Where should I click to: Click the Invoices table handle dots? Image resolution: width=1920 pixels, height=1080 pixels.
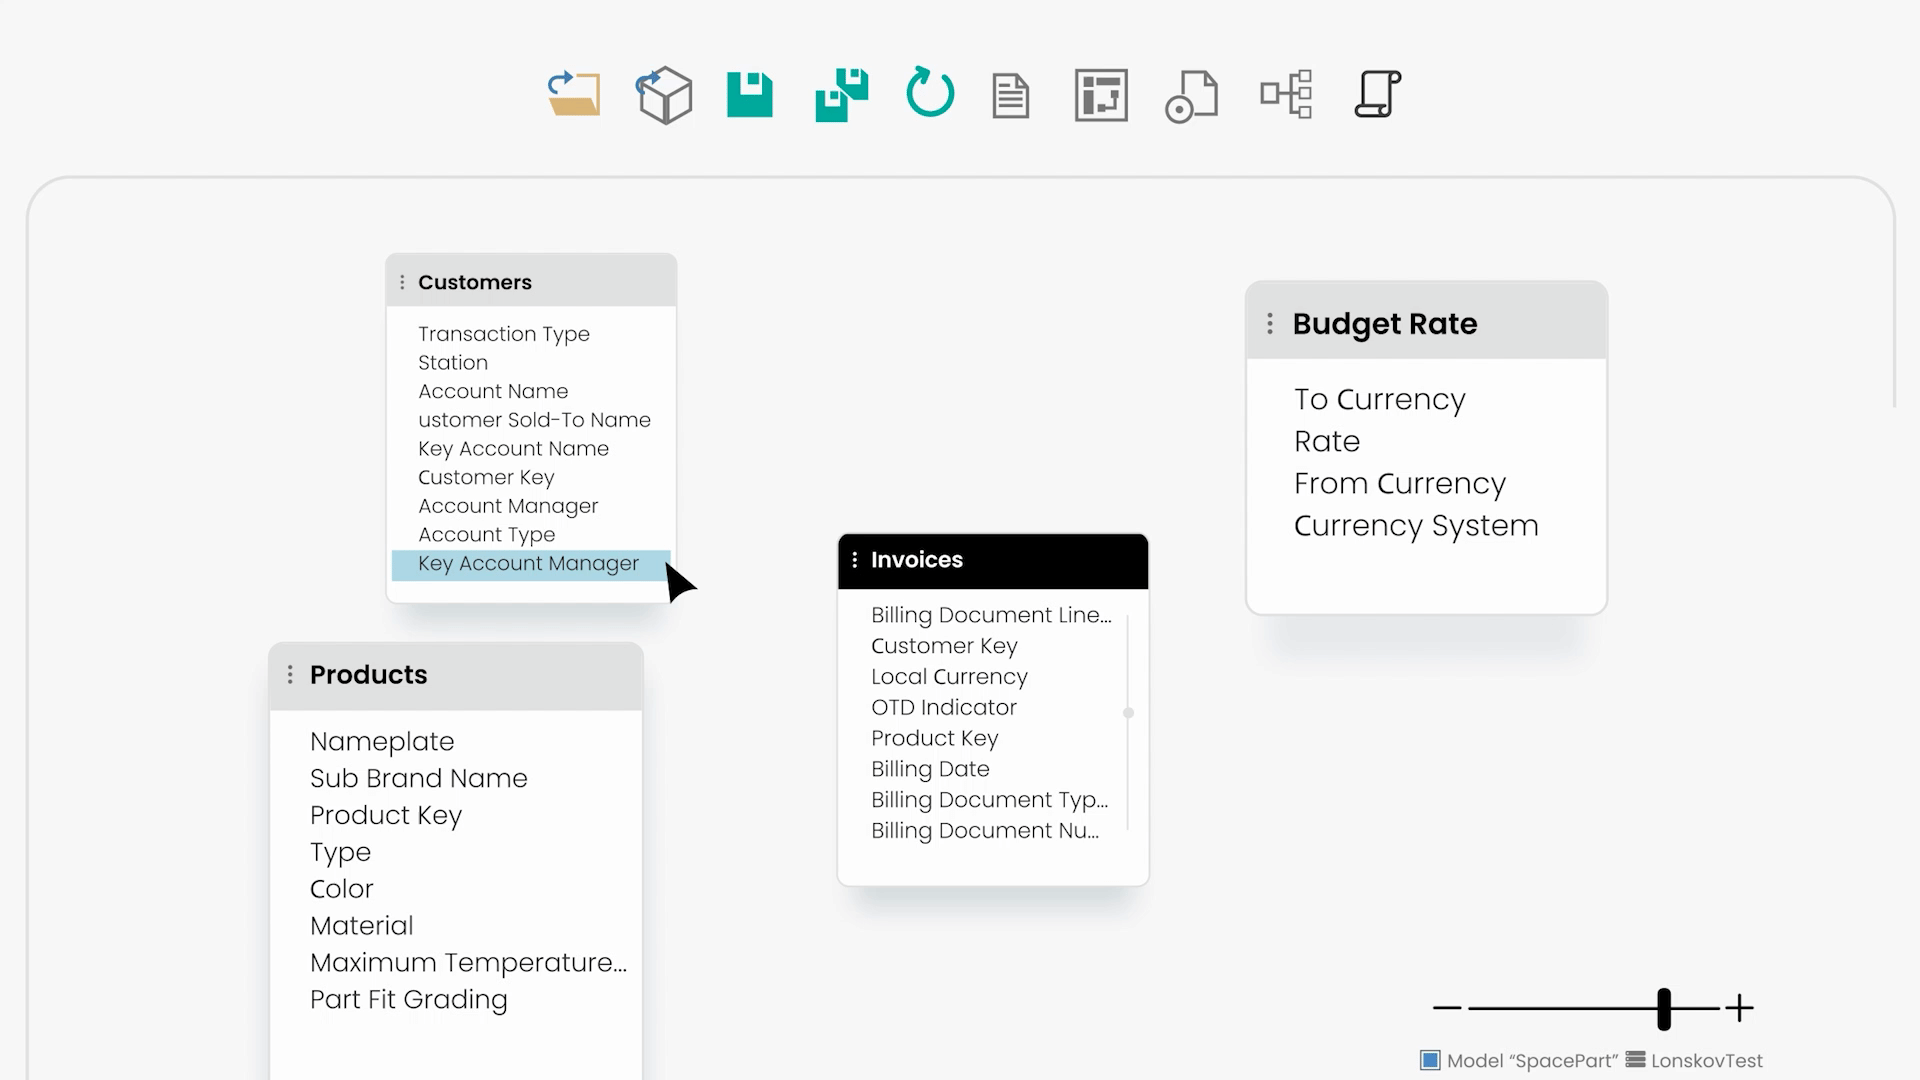(x=854, y=560)
